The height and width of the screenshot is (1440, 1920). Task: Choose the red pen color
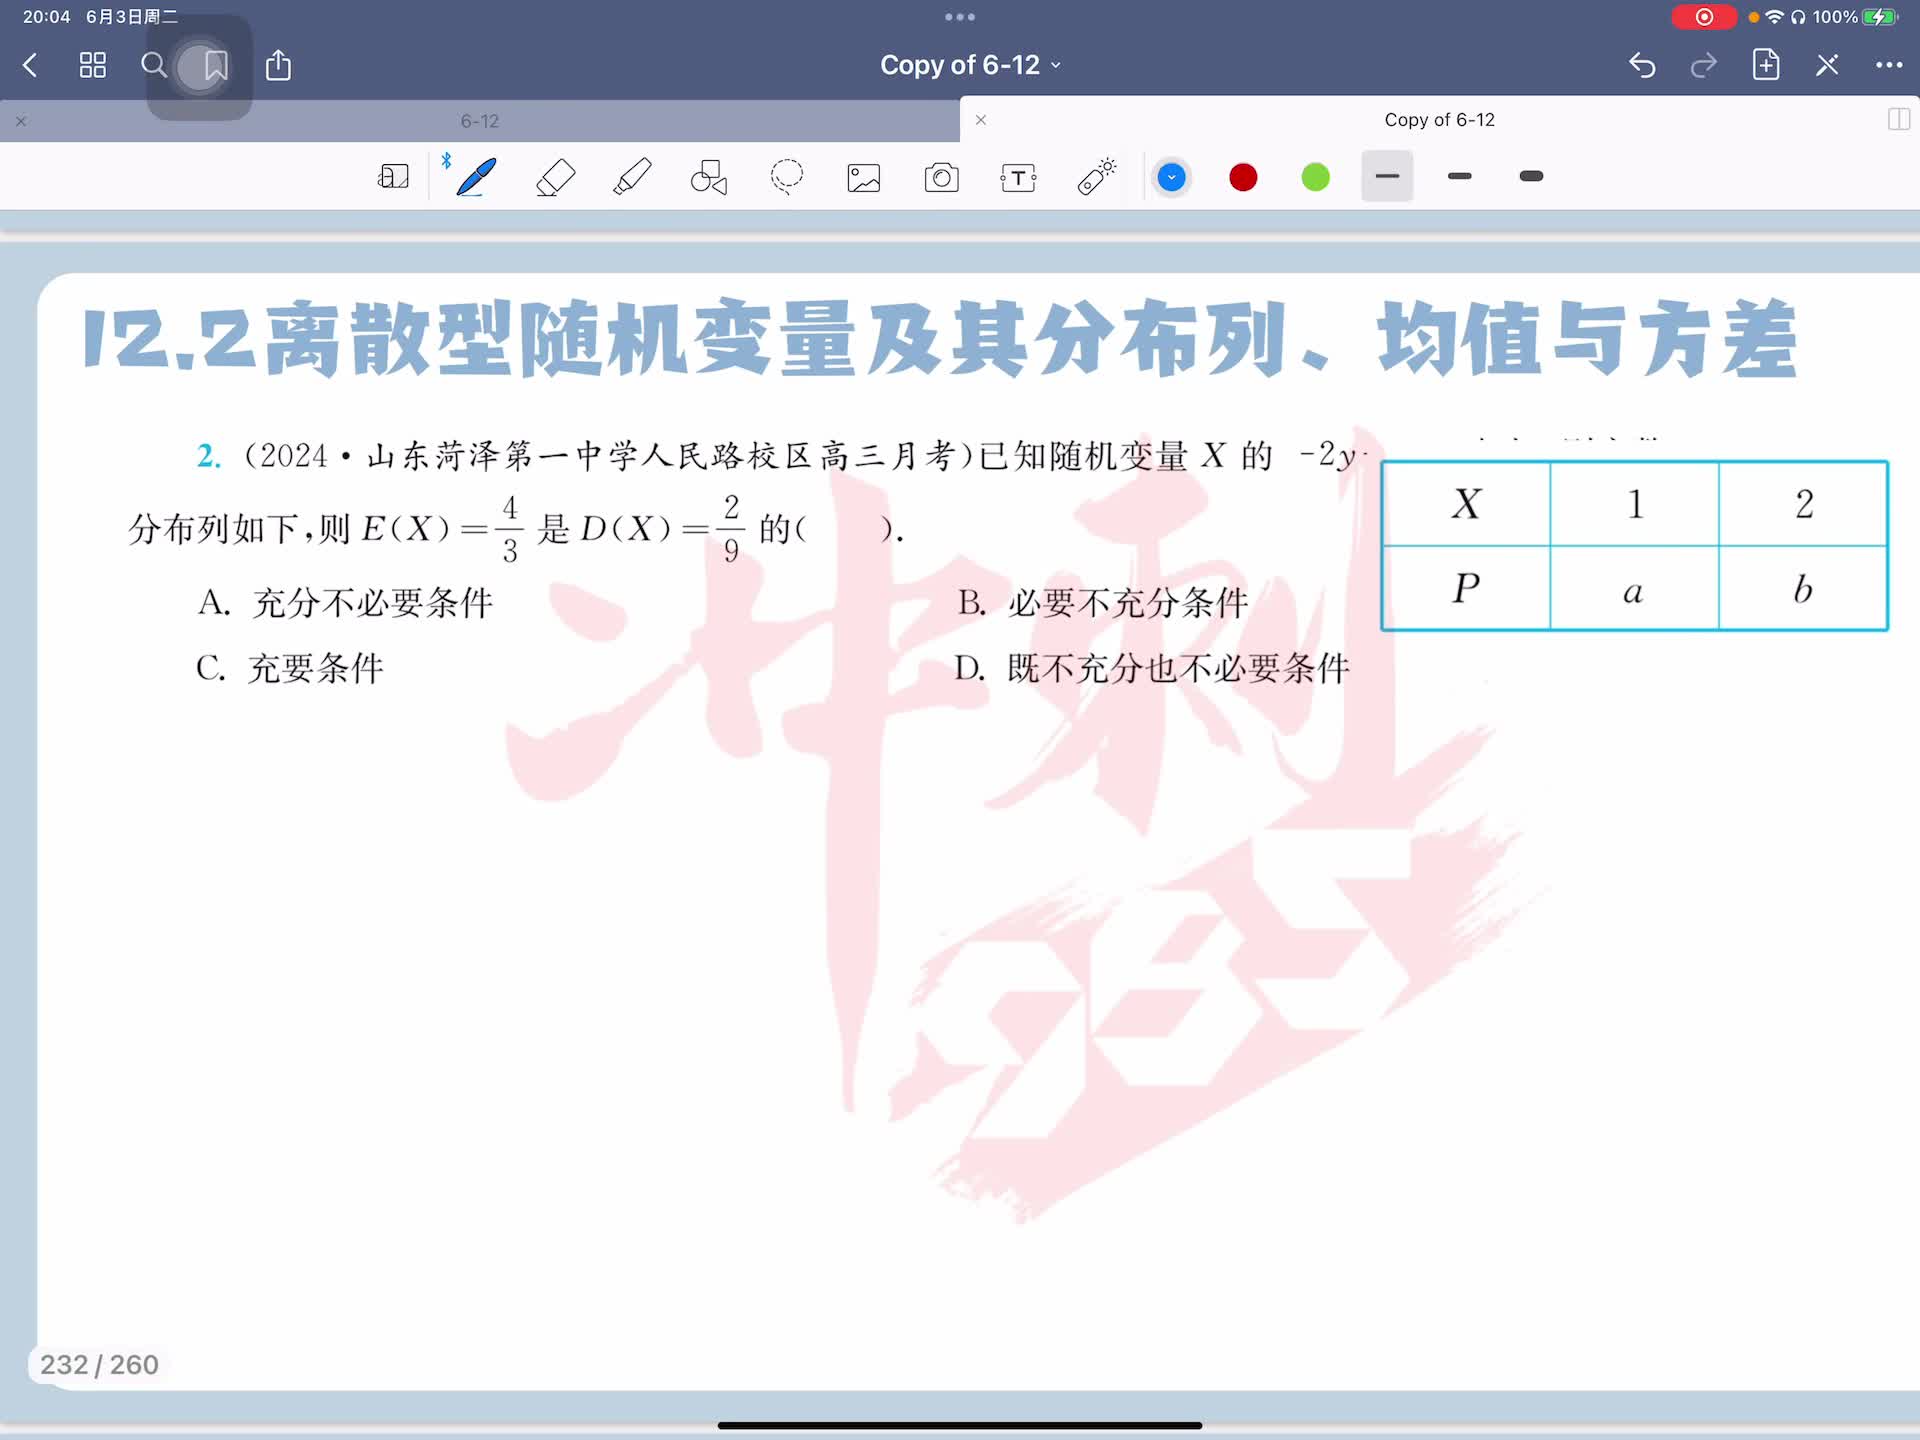(1243, 177)
